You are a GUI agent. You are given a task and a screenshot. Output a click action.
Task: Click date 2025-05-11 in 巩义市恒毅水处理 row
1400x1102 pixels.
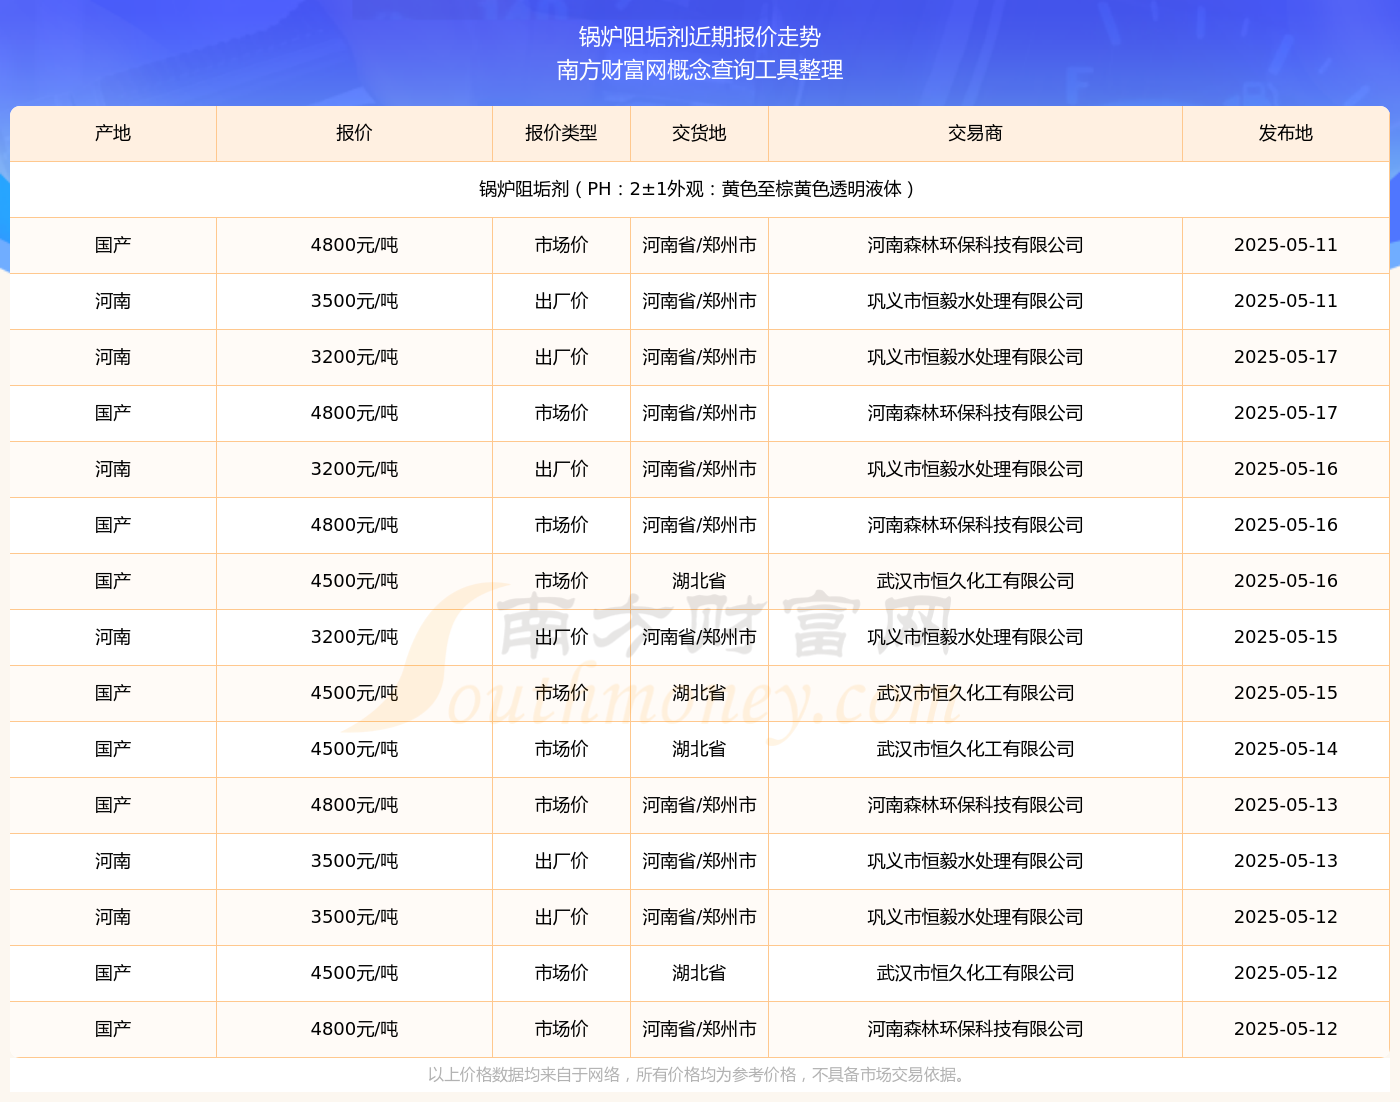pyautogui.click(x=1285, y=301)
